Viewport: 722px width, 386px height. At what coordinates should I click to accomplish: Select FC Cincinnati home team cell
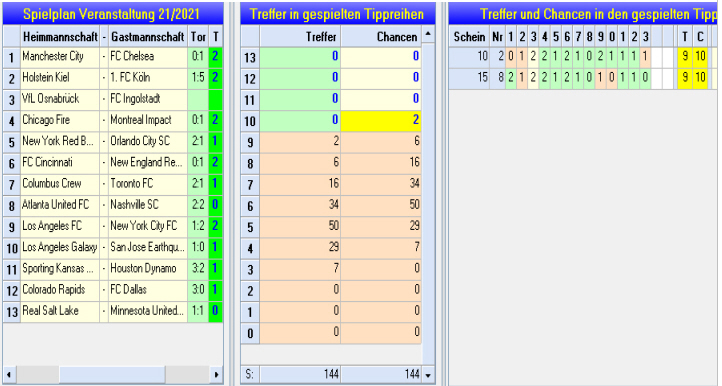coord(60,163)
